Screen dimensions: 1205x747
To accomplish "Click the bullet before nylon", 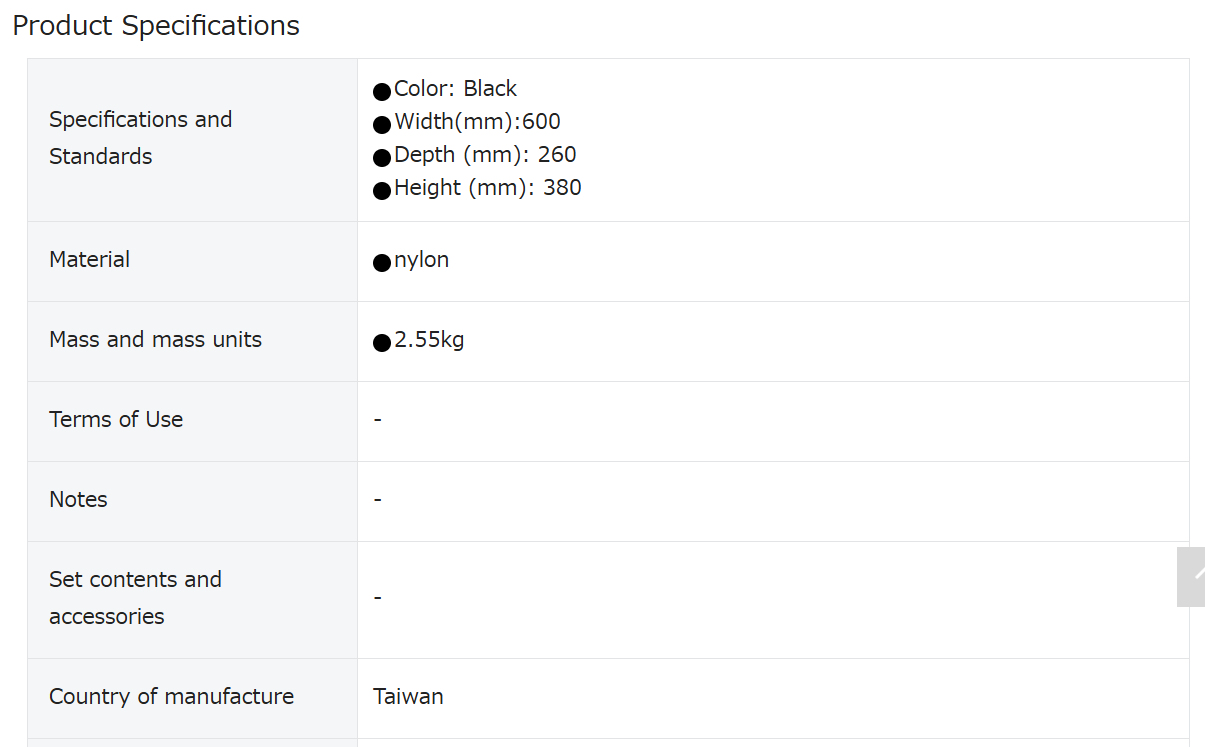I will [382, 263].
